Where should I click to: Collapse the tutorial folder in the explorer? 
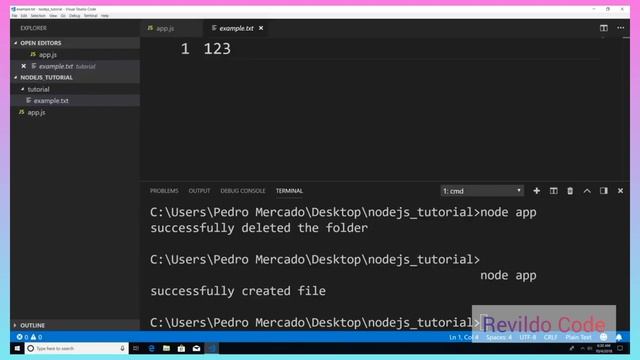tap(38, 89)
